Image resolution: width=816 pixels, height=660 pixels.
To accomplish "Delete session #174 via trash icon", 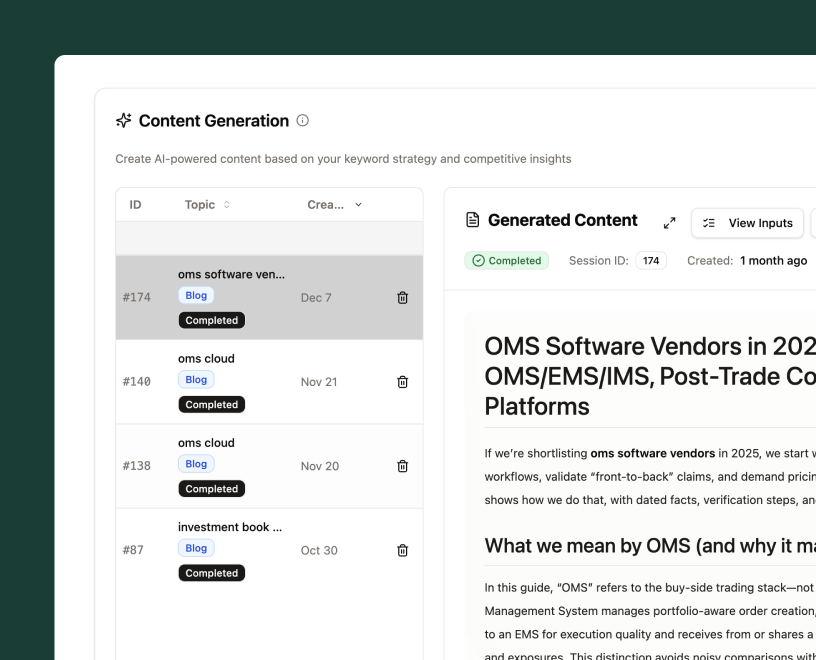I will 402,297.
